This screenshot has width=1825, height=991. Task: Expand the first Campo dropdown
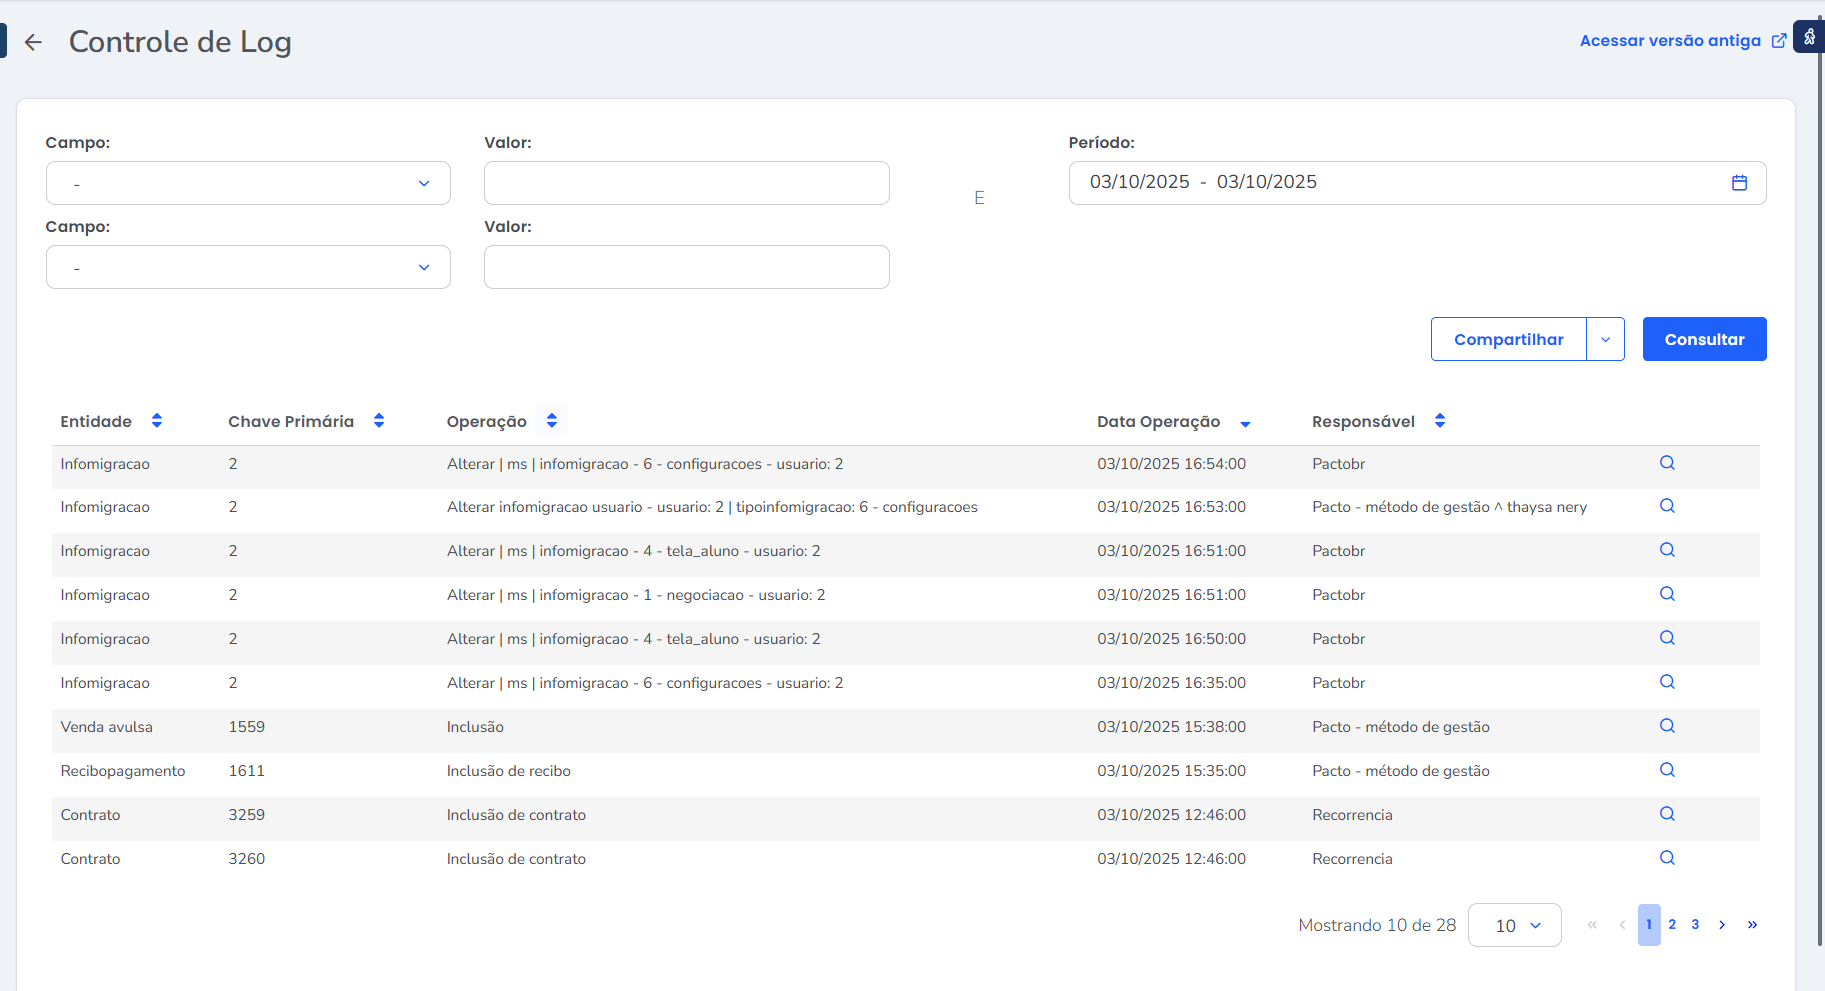pyautogui.click(x=248, y=184)
